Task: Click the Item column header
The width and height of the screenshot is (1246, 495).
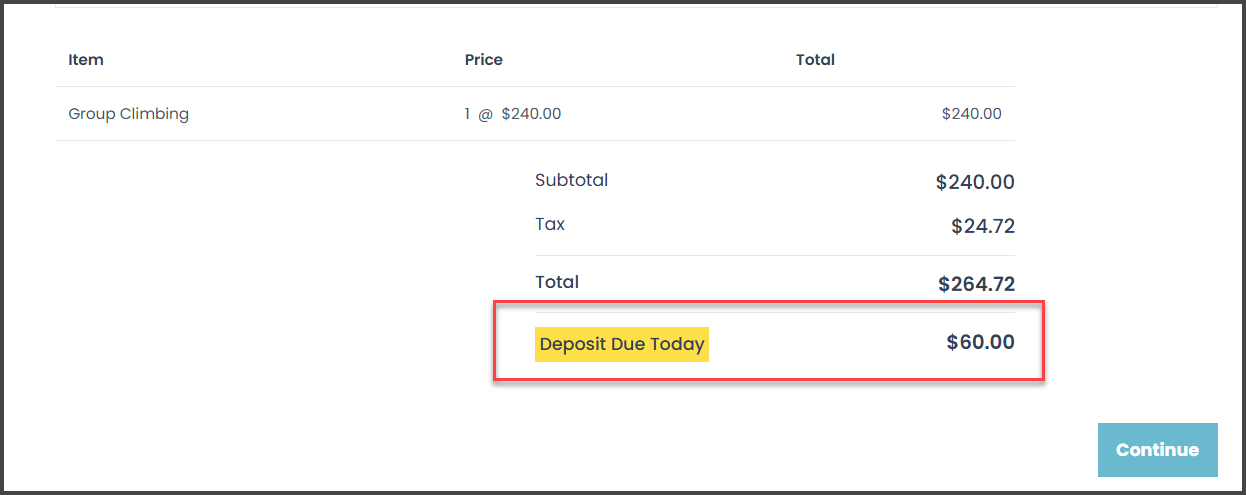Action: [x=86, y=60]
